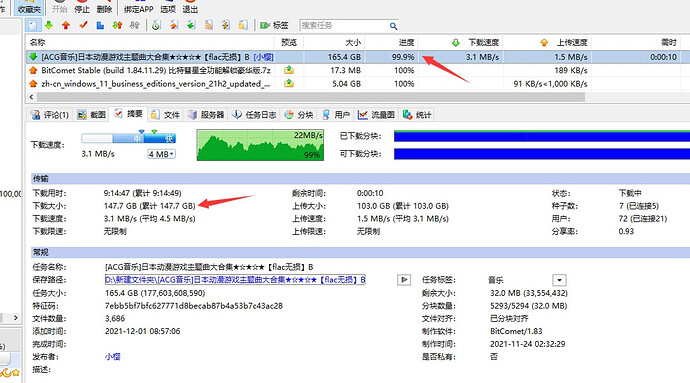690x383 pixels.
Task: Click the search magnifier icon
Action: point(393,26)
